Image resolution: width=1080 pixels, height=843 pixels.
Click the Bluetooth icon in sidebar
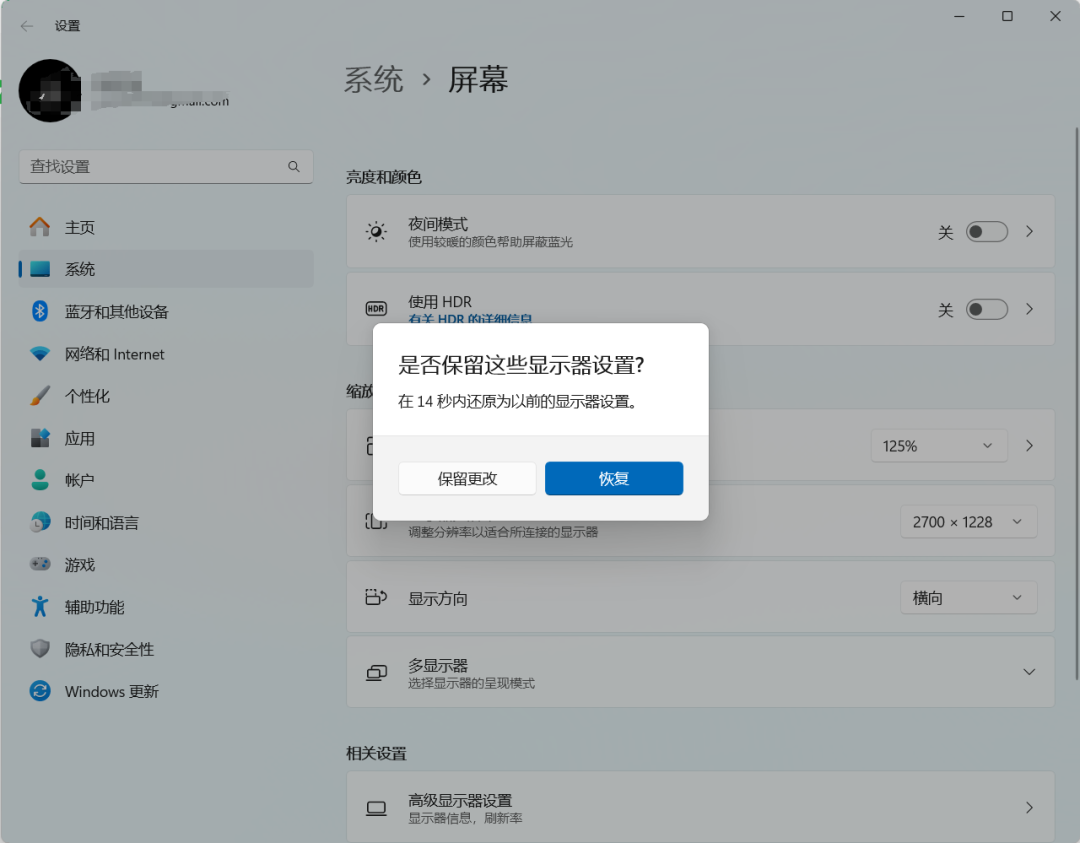point(40,311)
